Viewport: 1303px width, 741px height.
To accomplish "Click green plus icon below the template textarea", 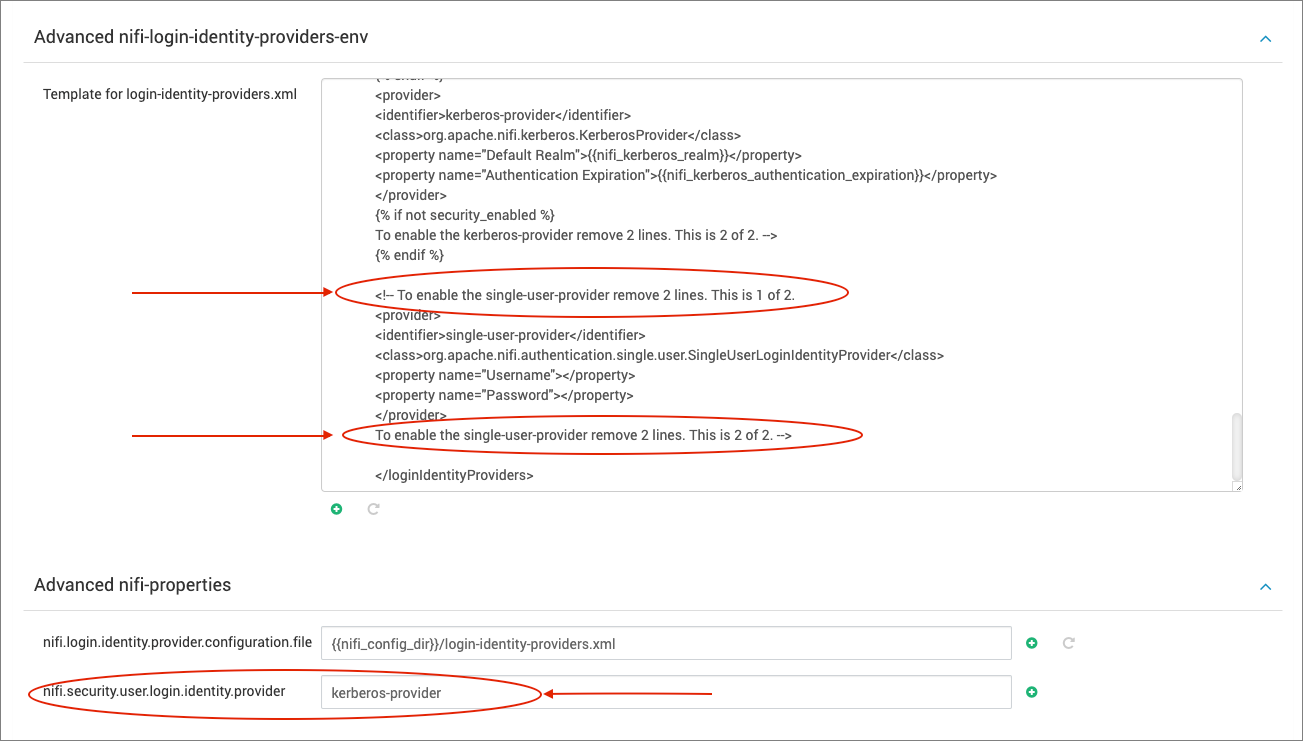I will (337, 509).
